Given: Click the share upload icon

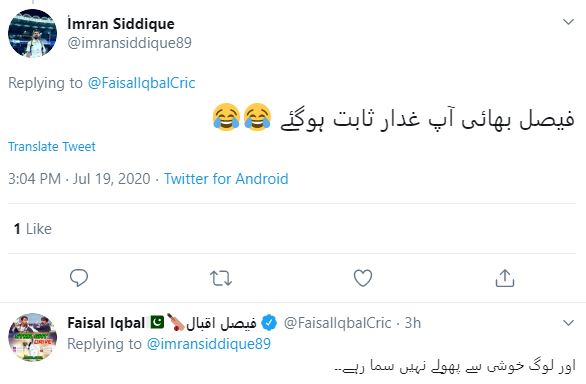Looking at the screenshot, I should (x=505, y=278).
